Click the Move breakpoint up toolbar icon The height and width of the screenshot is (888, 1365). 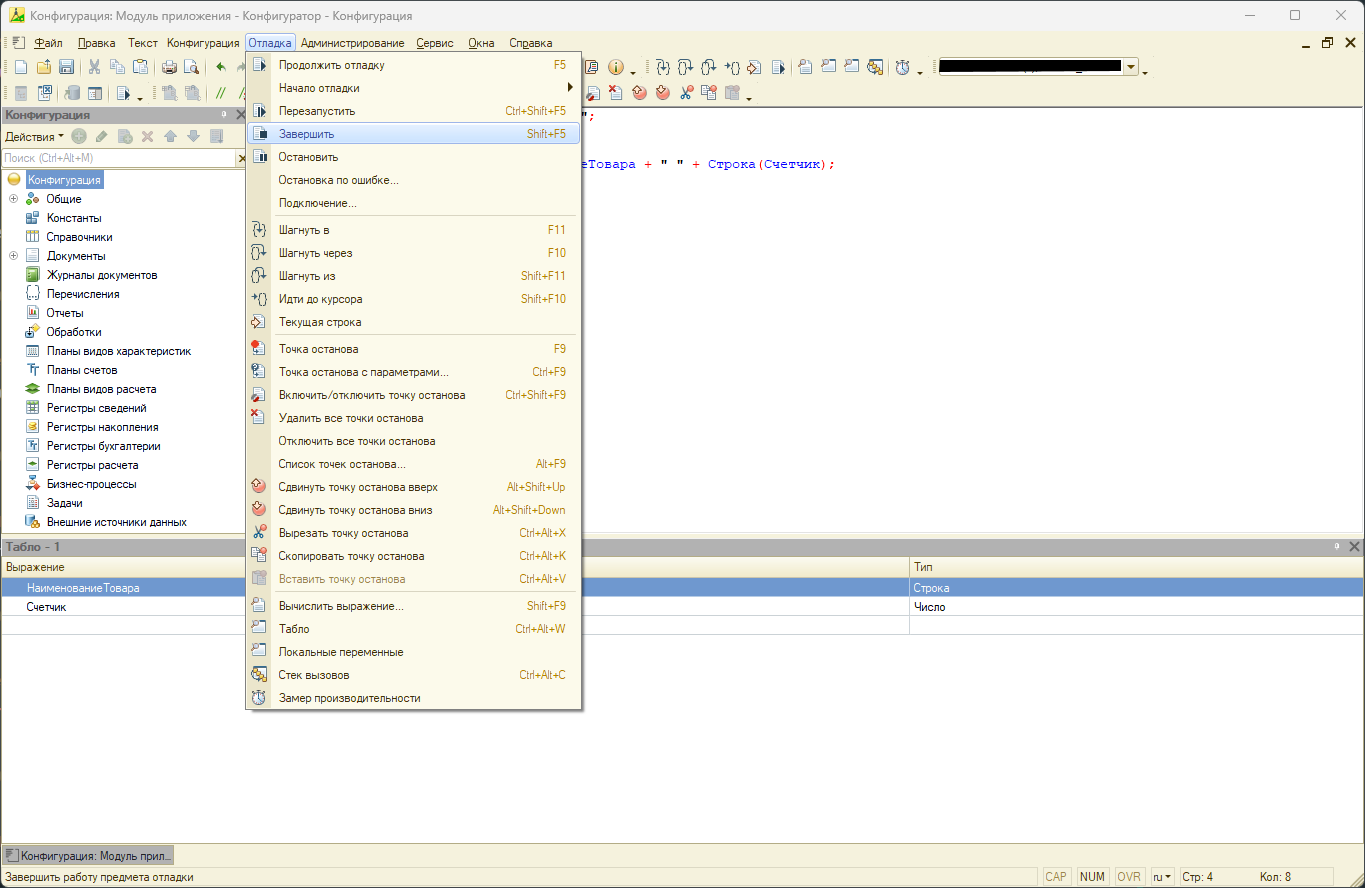click(x=639, y=93)
